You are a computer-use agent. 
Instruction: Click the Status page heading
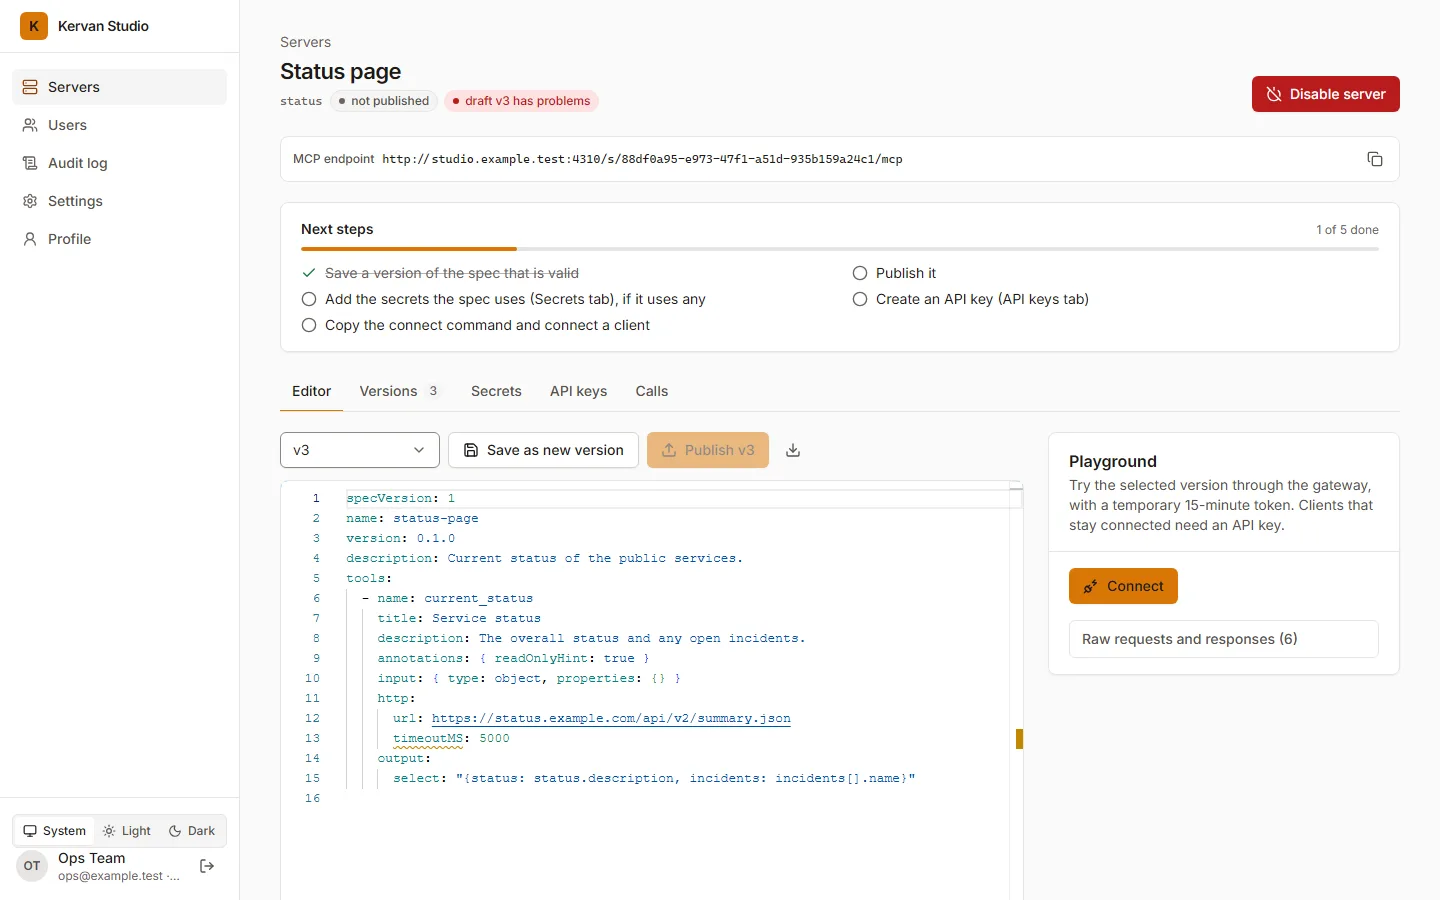point(340,72)
